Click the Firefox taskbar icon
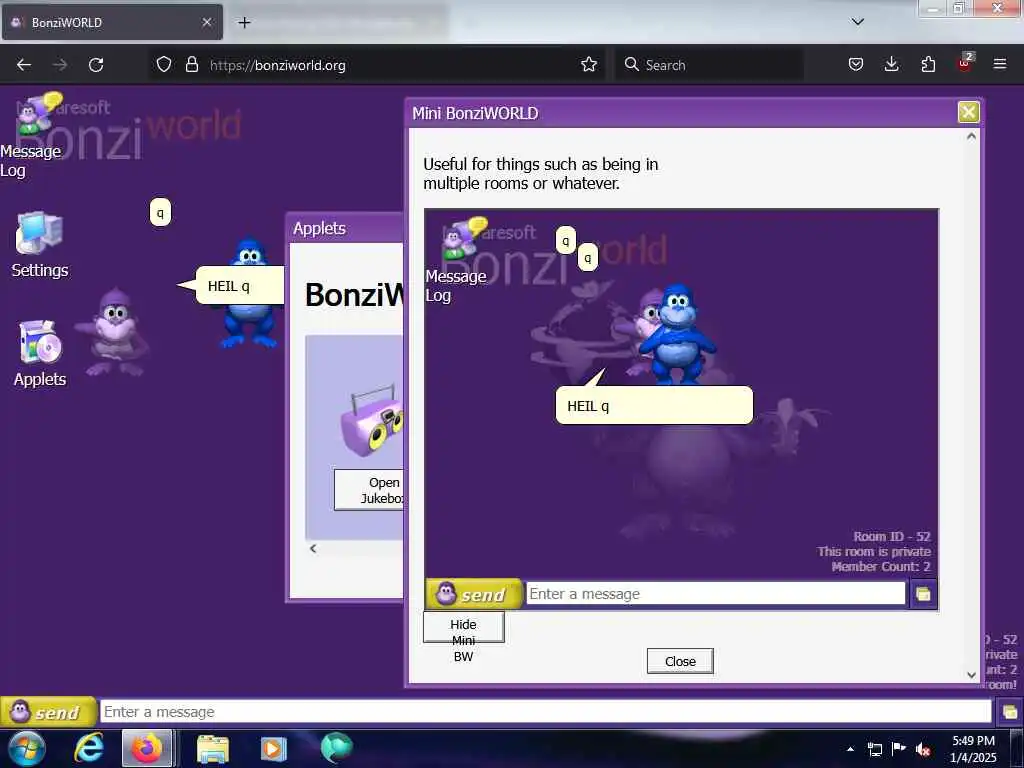Image resolution: width=1024 pixels, height=768 pixels. pos(148,748)
